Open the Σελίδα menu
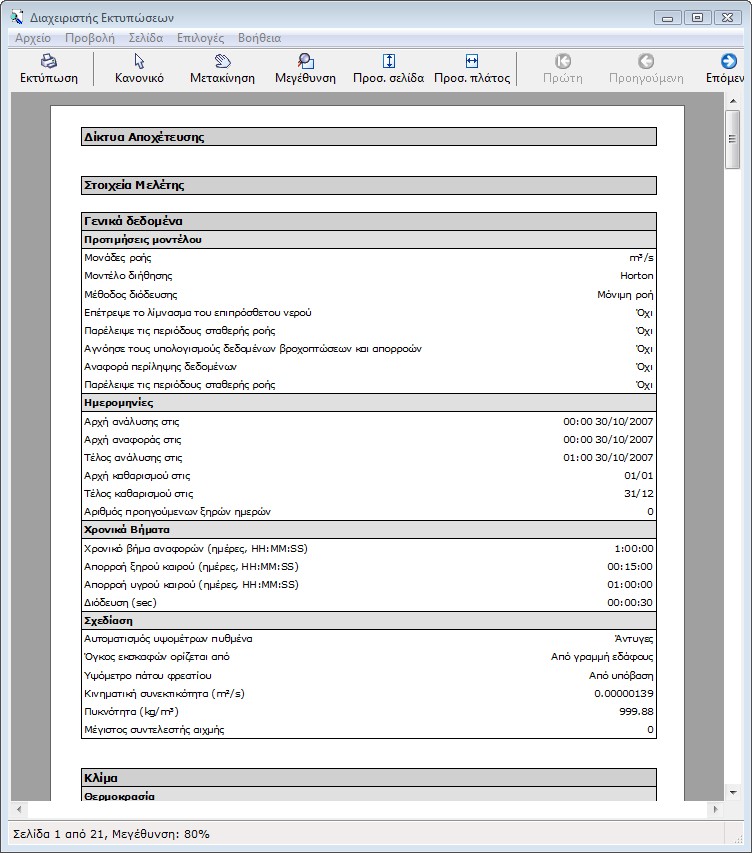 point(146,38)
